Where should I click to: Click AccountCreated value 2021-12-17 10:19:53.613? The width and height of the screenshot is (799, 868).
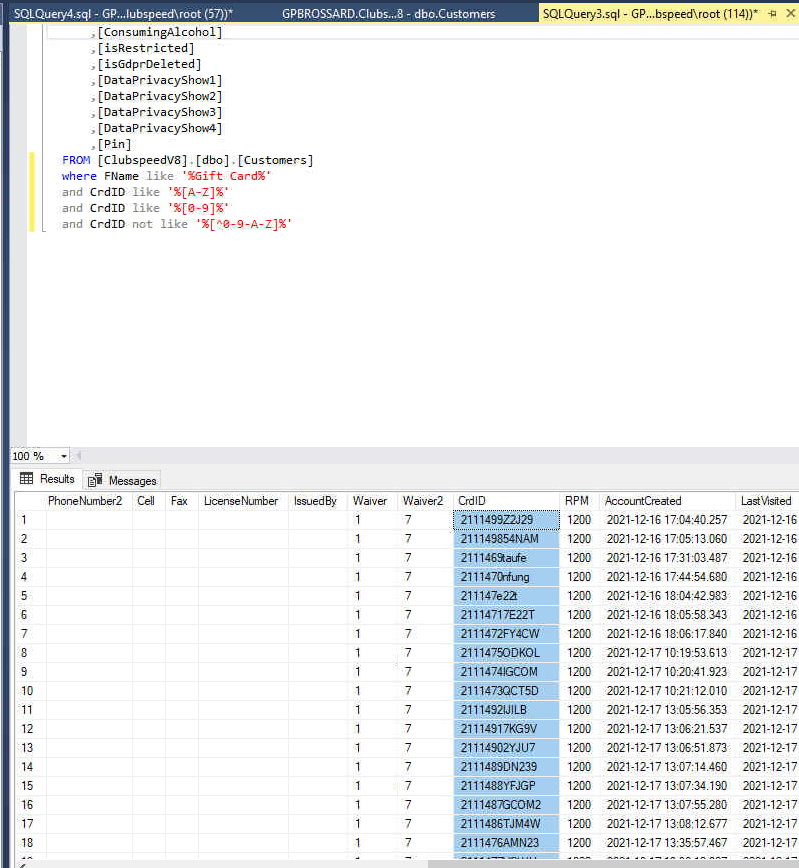(667, 653)
